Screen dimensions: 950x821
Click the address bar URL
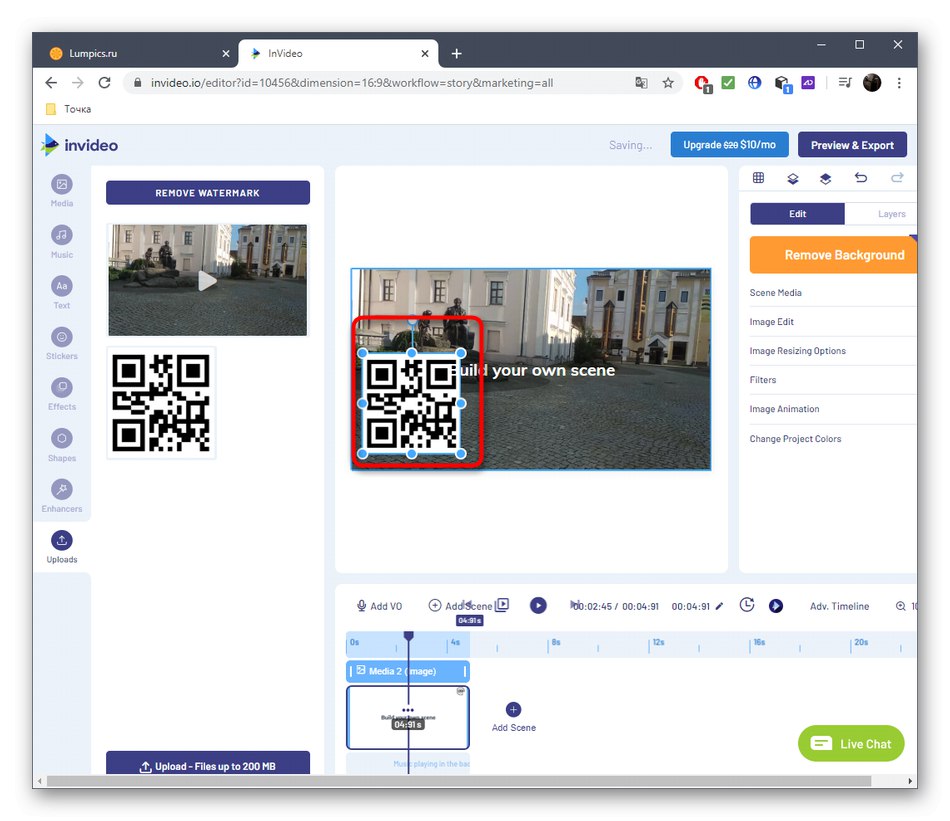(x=351, y=83)
